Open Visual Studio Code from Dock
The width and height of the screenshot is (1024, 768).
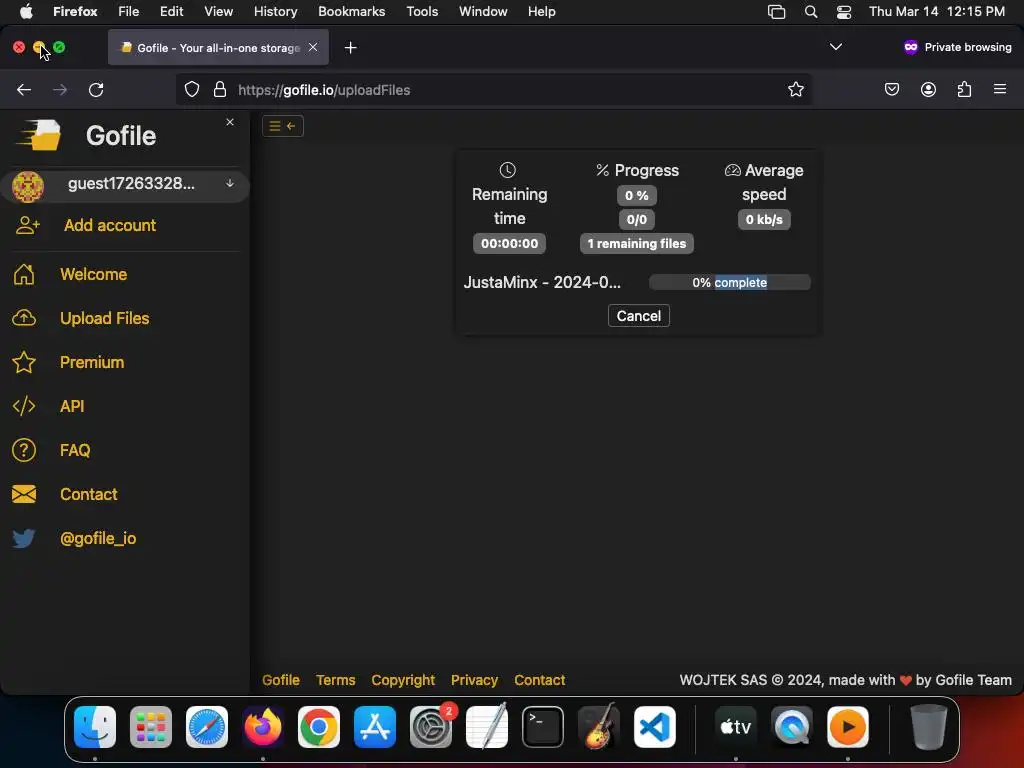pyautogui.click(x=654, y=727)
